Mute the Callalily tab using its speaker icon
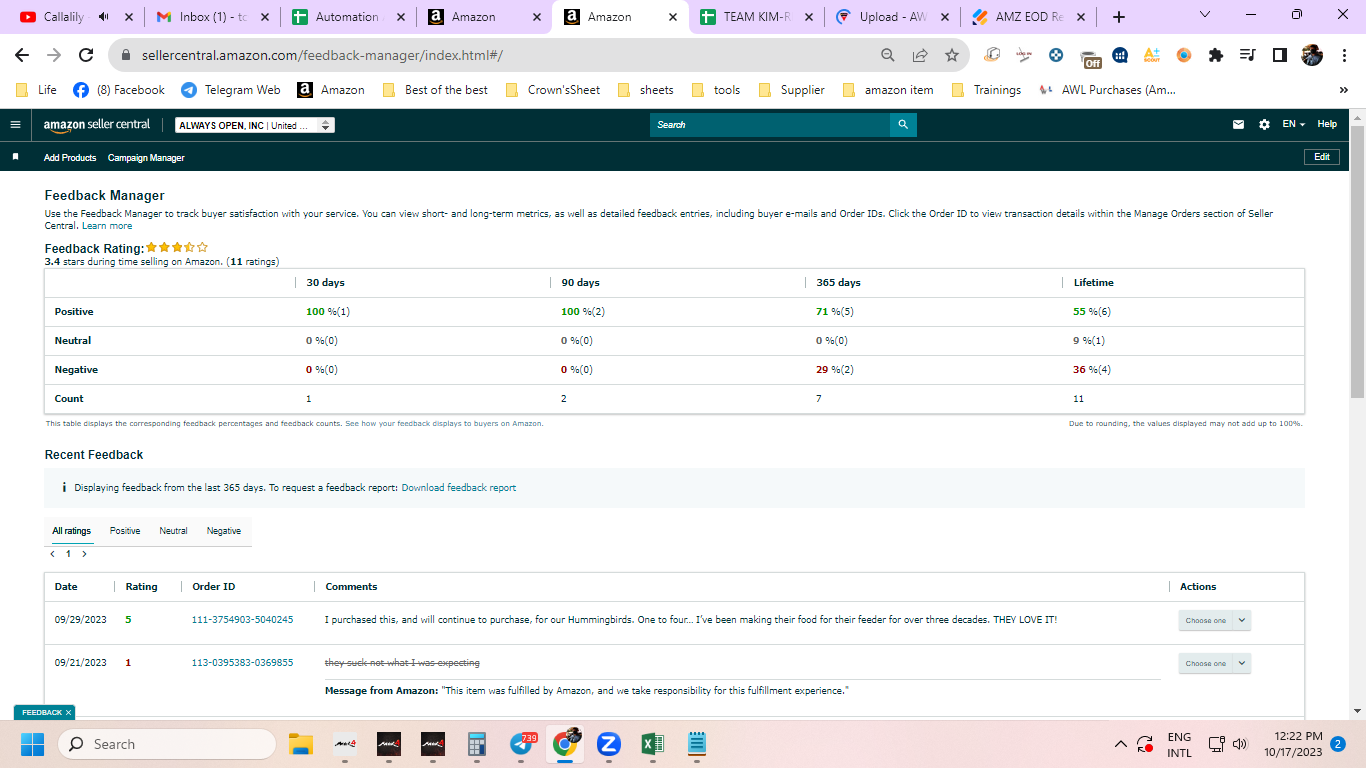 point(103,17)
